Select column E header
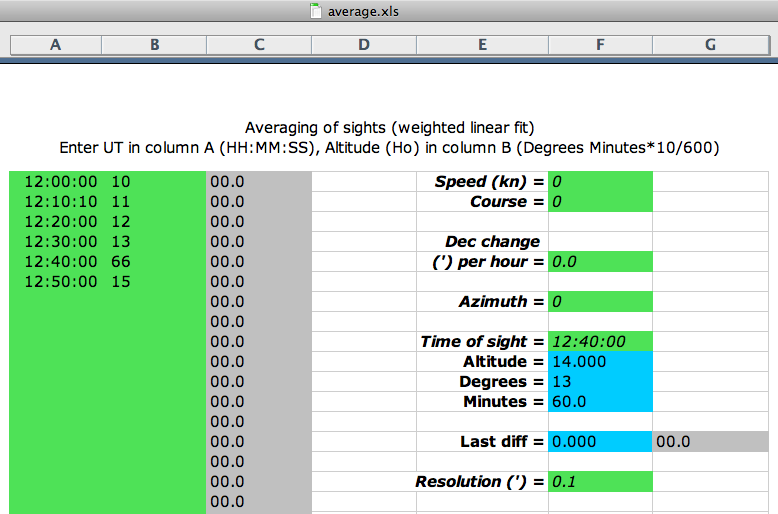778x514 pixels. [482, 45]
